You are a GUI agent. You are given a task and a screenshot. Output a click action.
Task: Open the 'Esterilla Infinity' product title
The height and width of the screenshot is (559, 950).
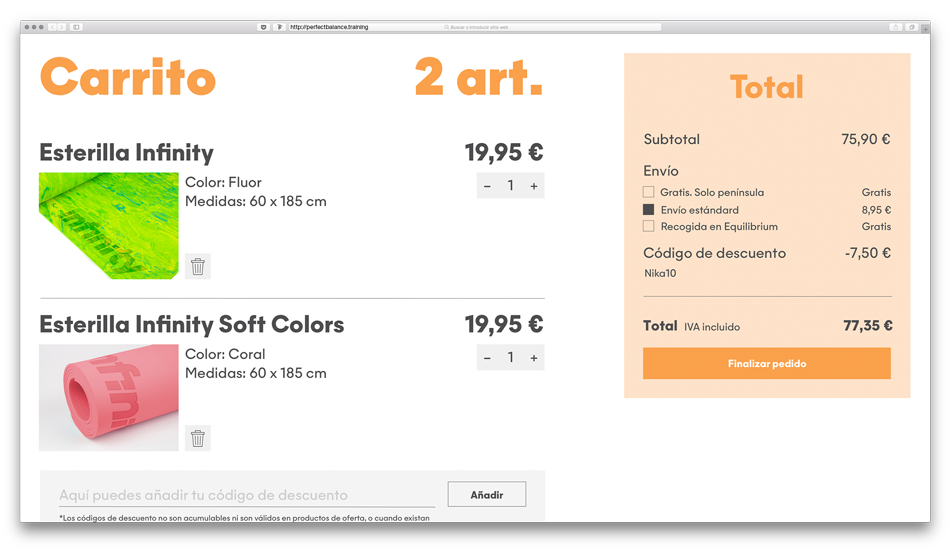(126, 153)
